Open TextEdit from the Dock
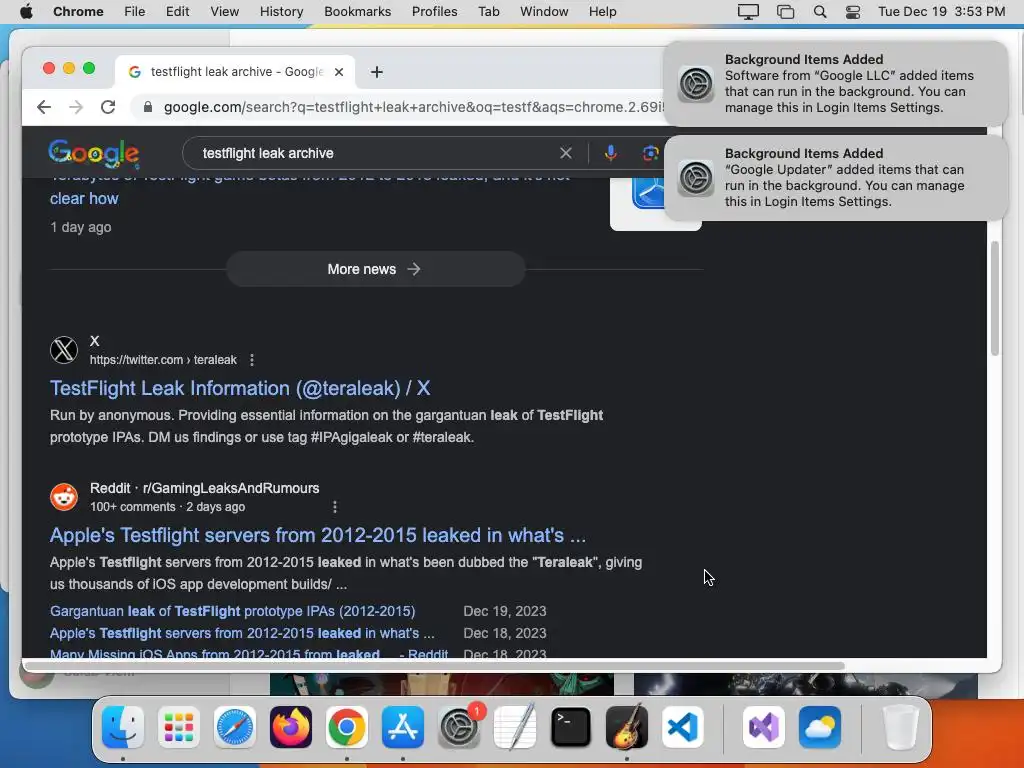Viewport: 1024px width, 768px height. [515, 727]
